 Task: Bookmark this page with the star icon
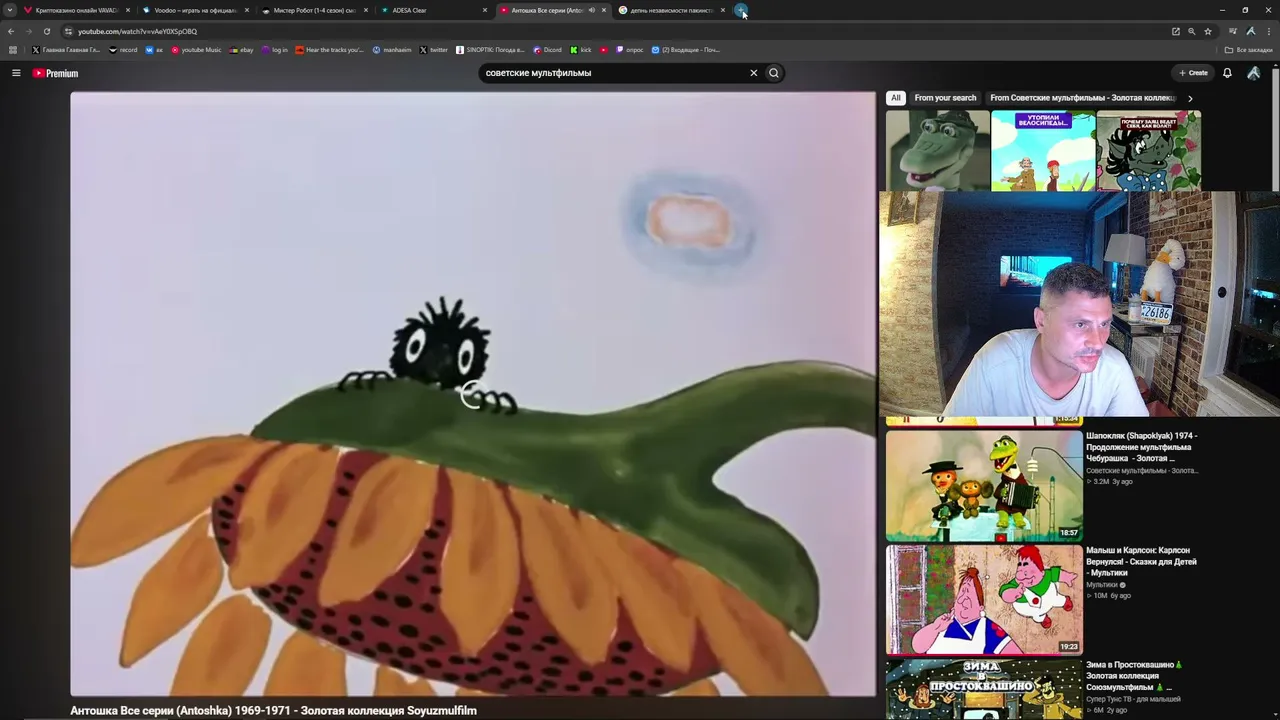pos(1208,31)
